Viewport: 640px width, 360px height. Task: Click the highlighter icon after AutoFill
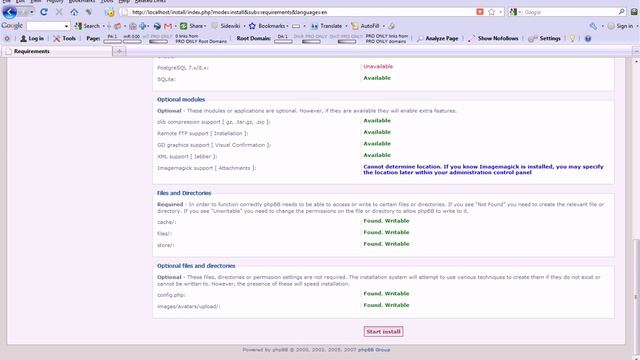click(x=391, y=26)
